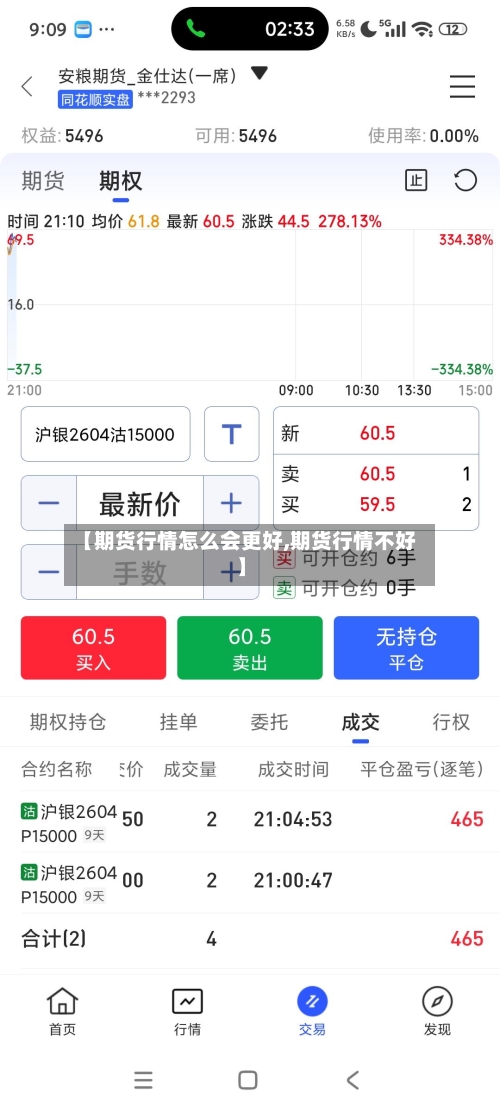Click the green 60.5 卖出 button

point(250,648)
